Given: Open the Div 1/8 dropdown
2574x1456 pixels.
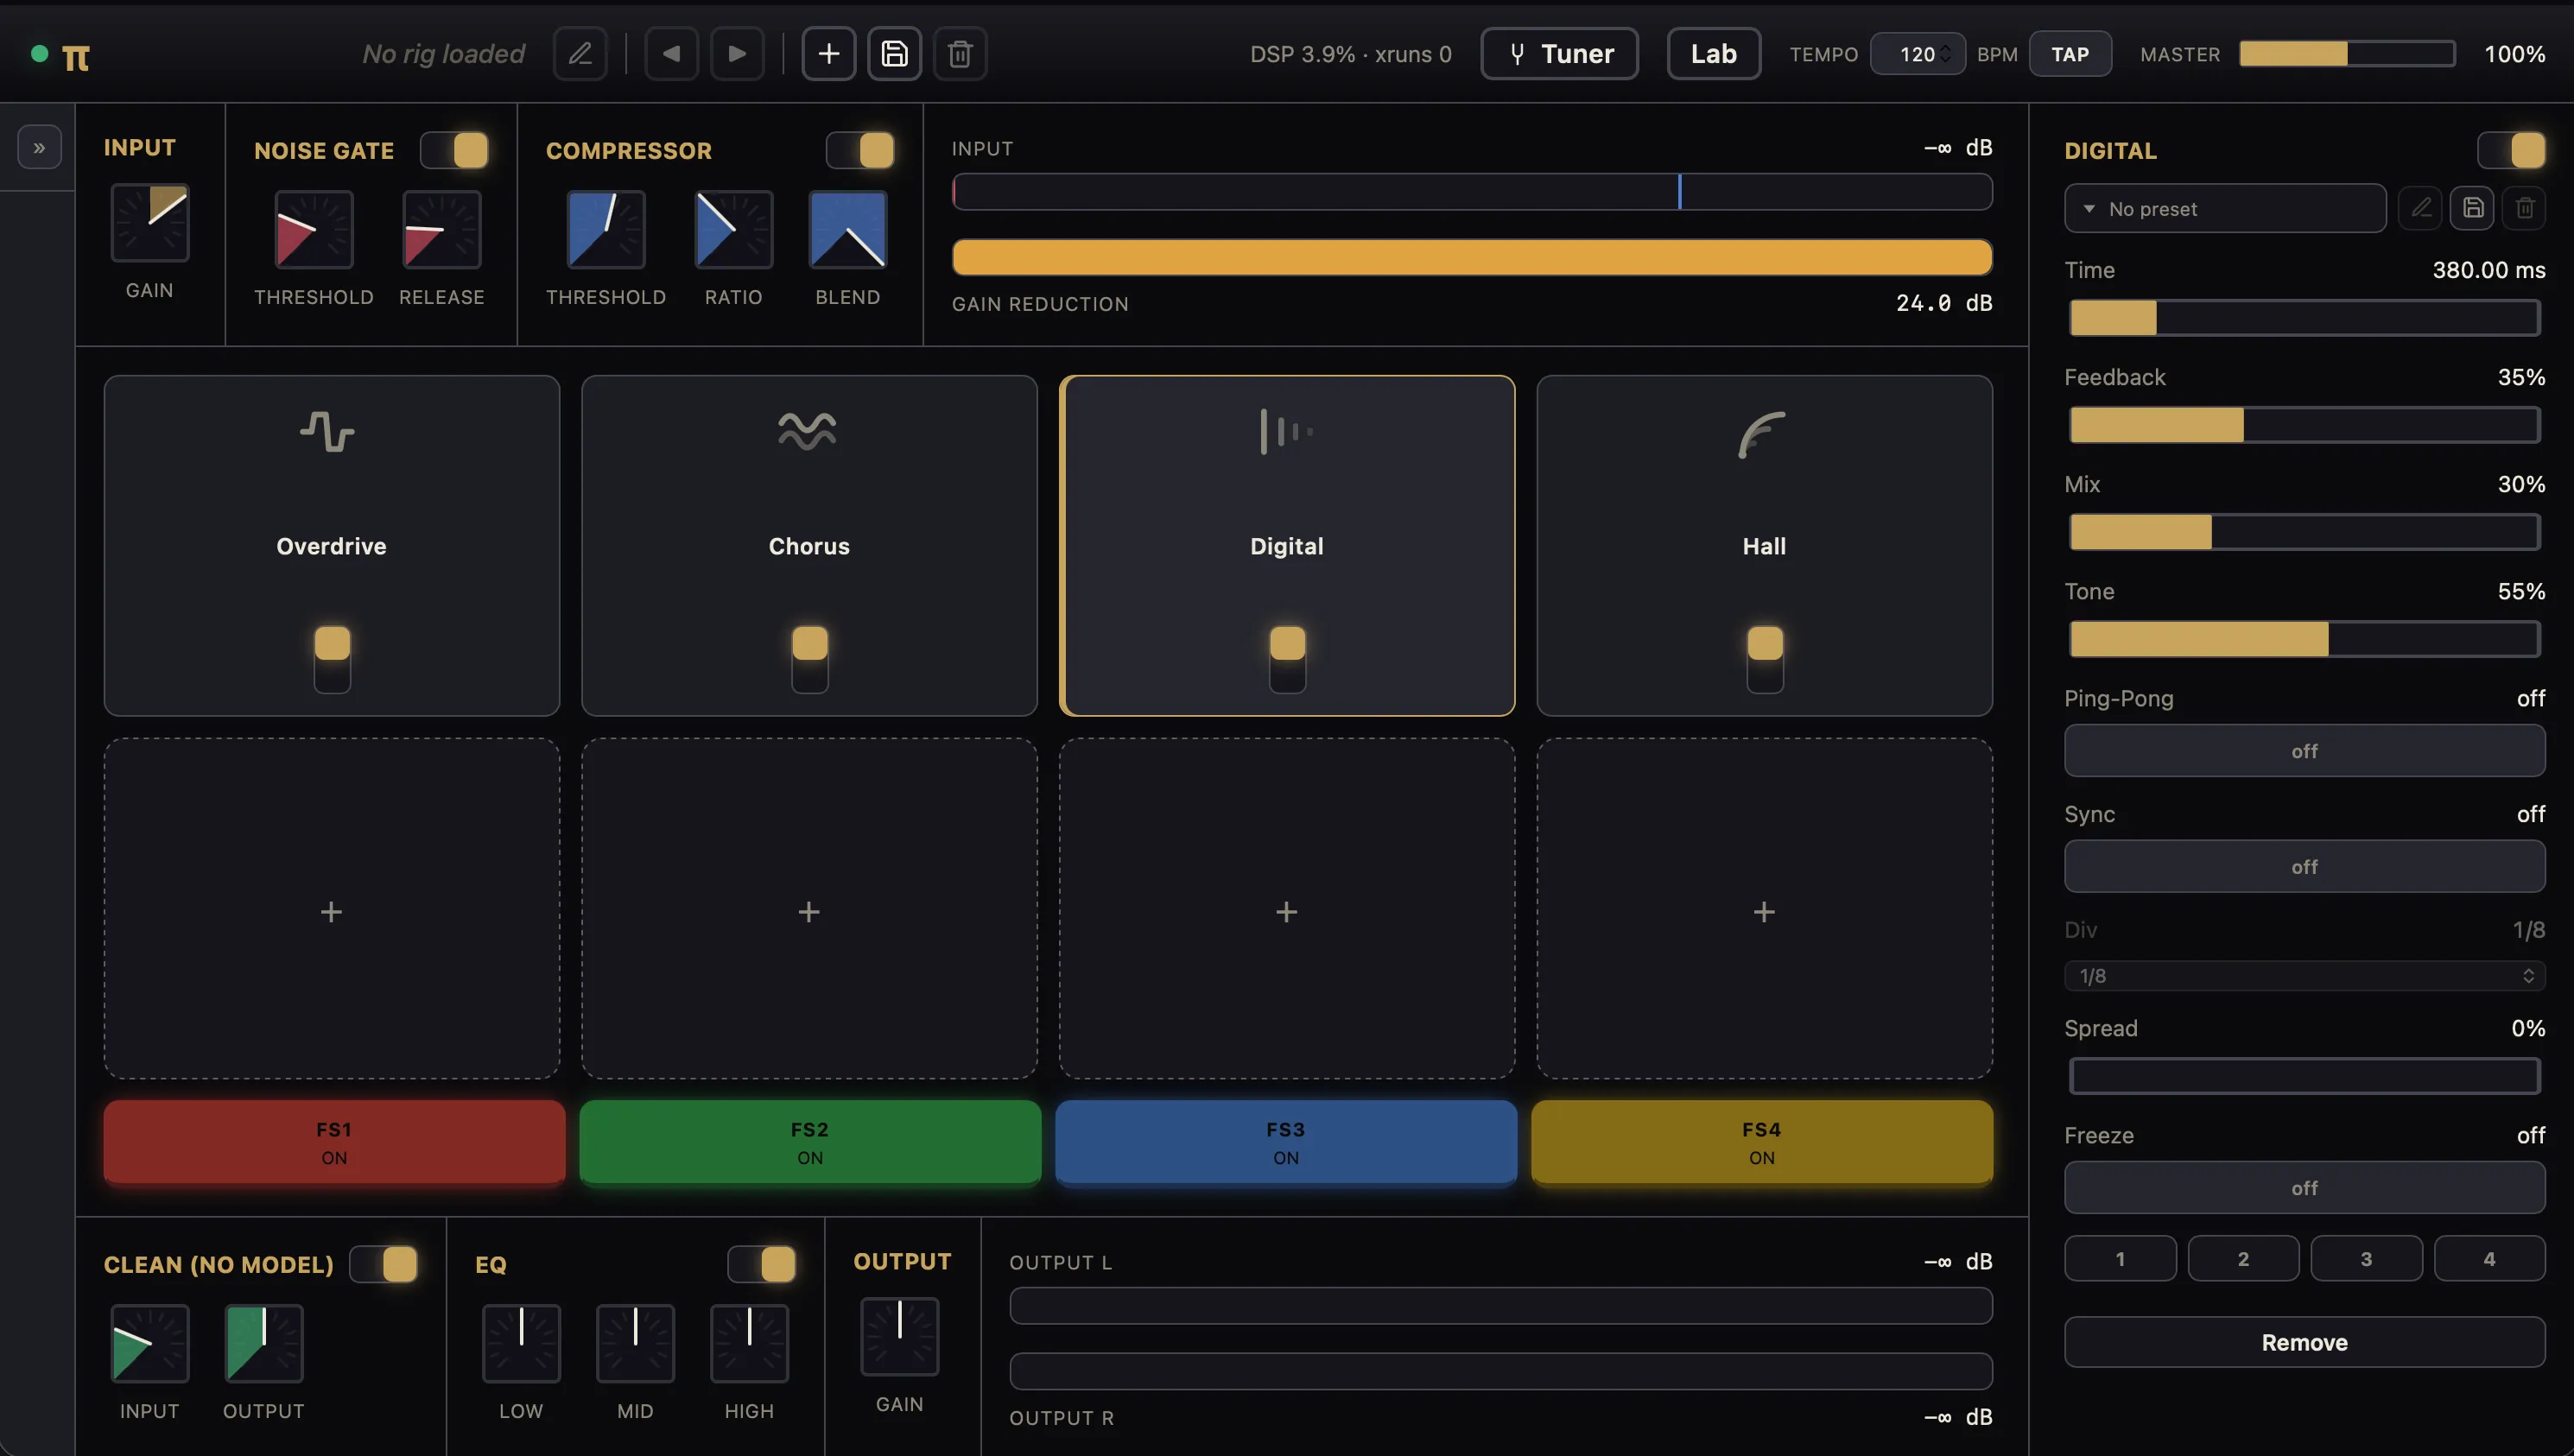Looking at the screenshot, I should pyautogui.click(x=2304, y=976).
